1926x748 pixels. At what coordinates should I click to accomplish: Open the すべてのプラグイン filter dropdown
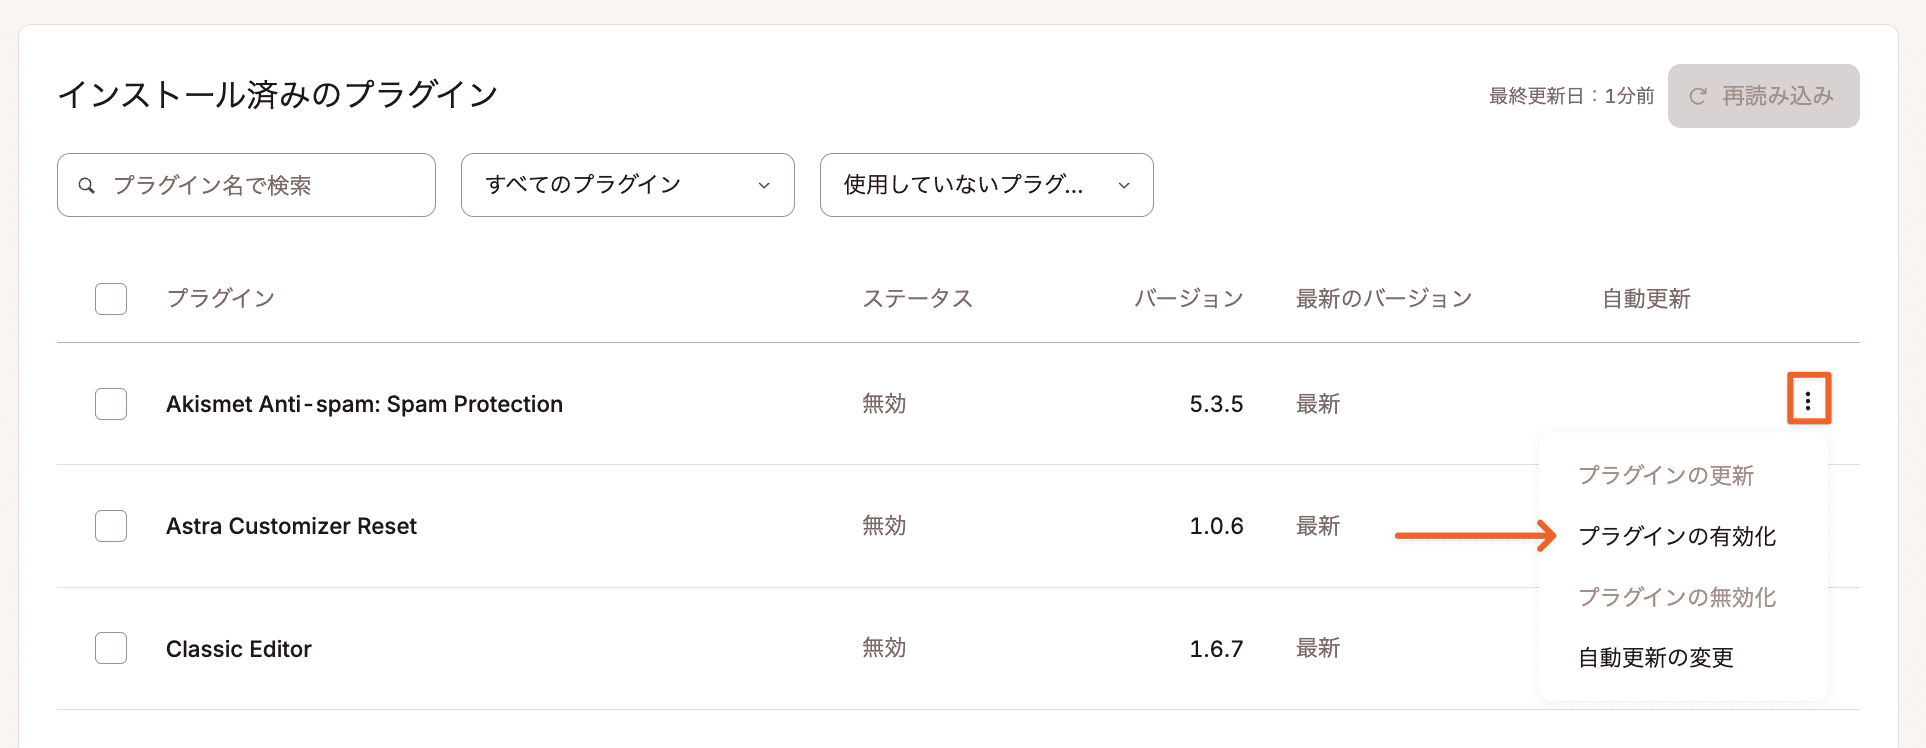click(627, 185)
